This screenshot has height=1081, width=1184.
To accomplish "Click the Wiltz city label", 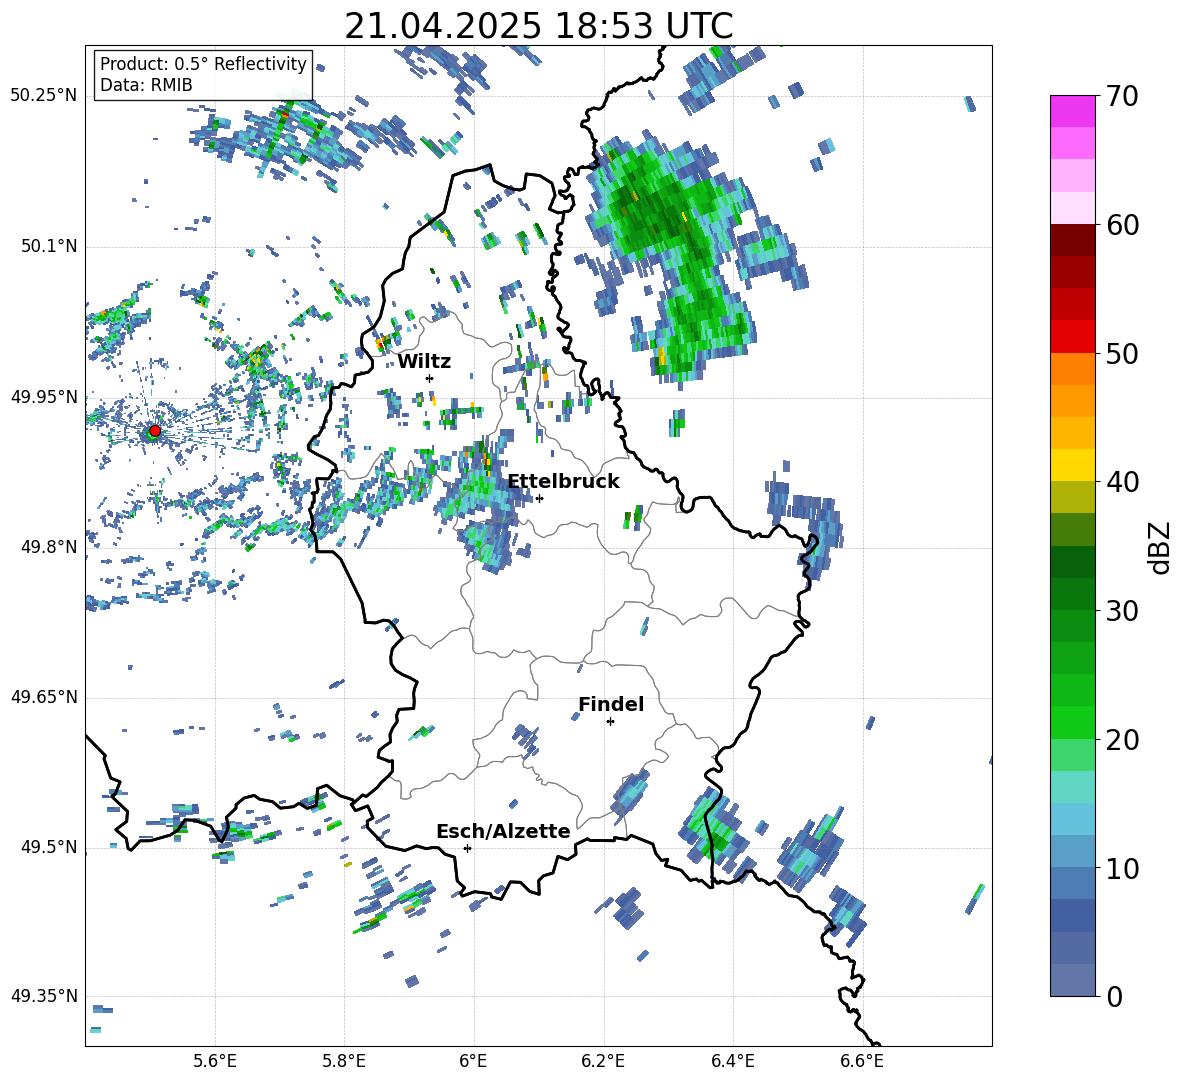I will (424, 362).
